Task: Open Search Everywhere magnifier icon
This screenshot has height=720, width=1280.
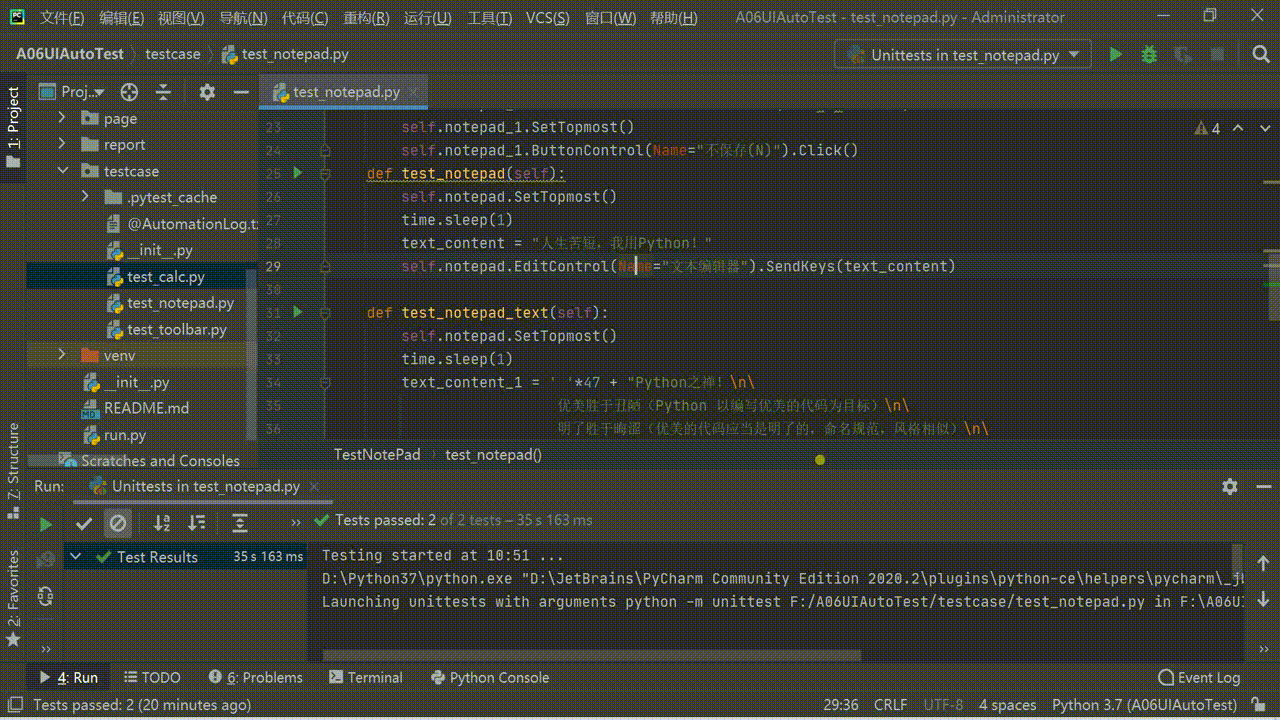Action: click(1260, 55)
